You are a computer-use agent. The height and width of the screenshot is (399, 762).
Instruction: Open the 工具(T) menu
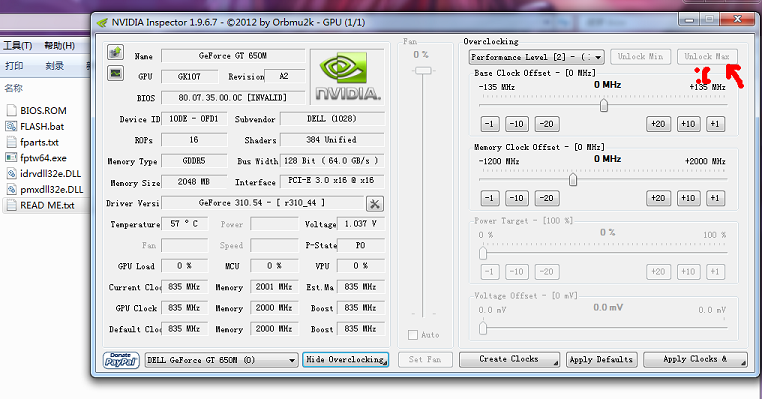[x=18, y=46]
